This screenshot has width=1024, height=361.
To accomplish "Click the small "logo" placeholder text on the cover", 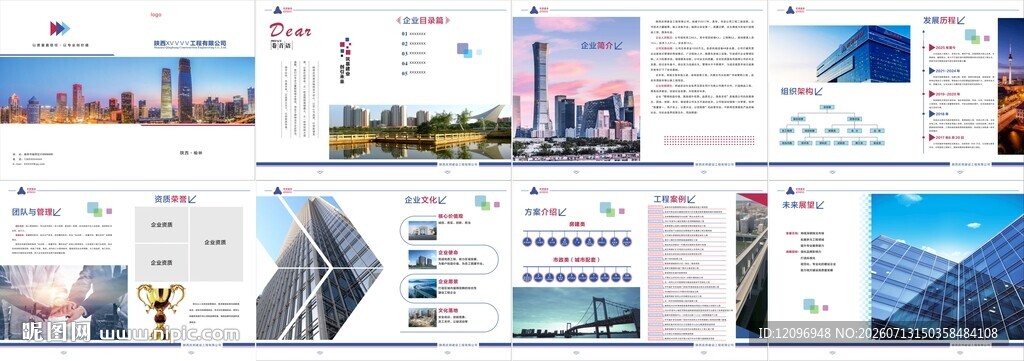I will [x=156, y=14].
